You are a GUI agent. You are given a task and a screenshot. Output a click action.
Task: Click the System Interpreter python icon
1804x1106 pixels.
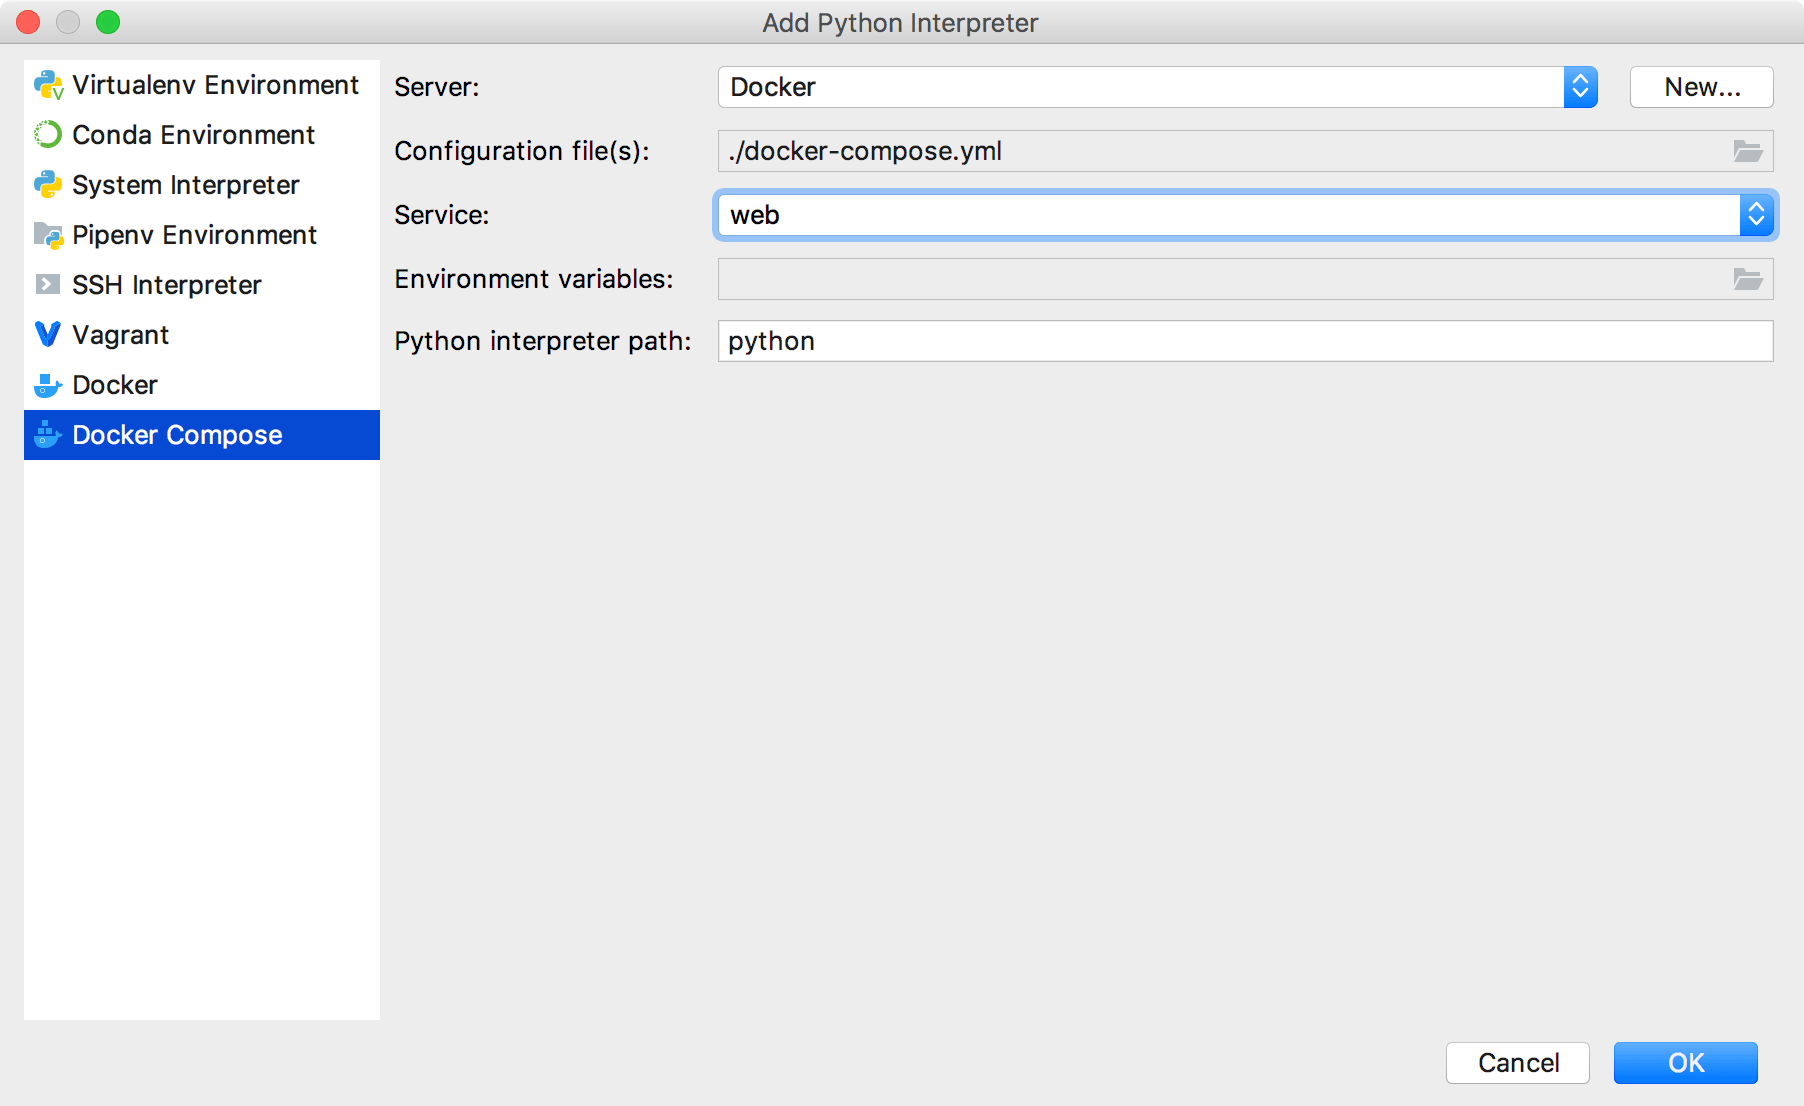point(48,185)
